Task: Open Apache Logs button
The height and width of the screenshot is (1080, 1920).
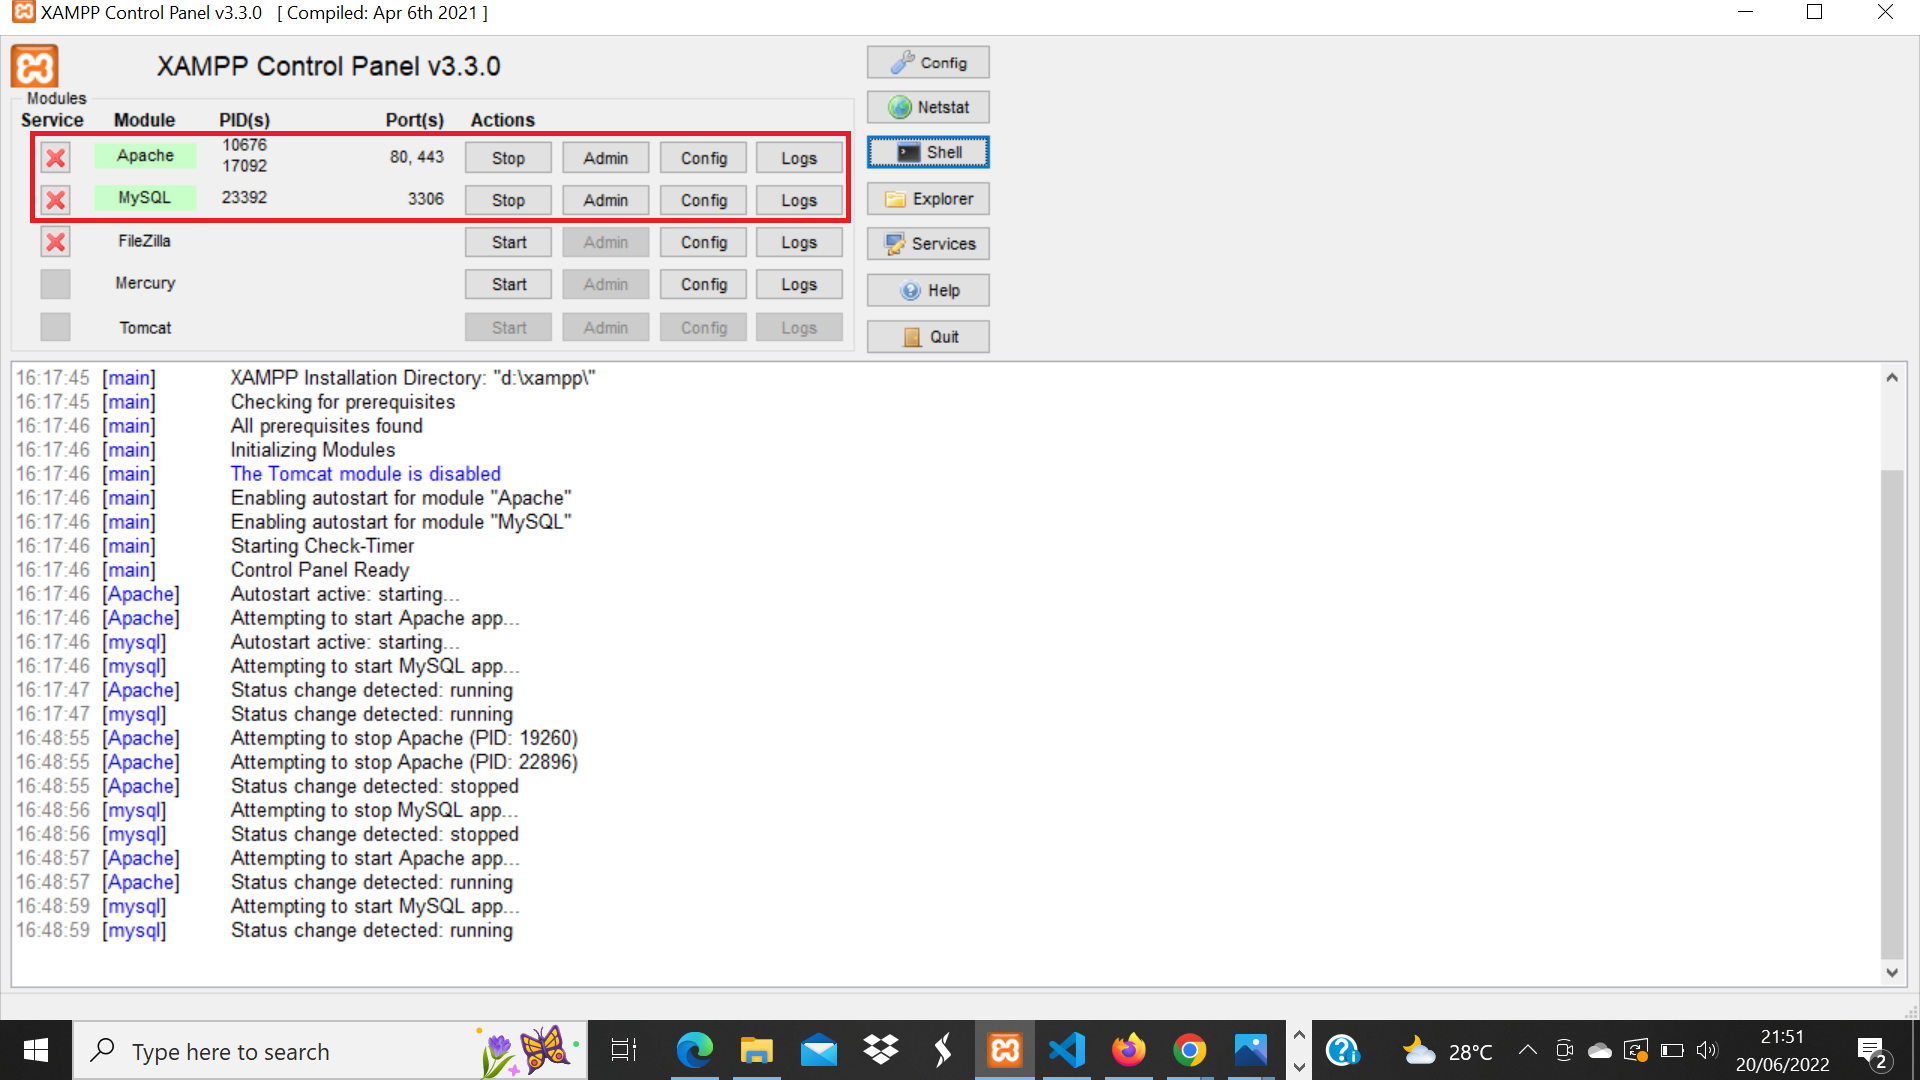Action: coord(798,158)
